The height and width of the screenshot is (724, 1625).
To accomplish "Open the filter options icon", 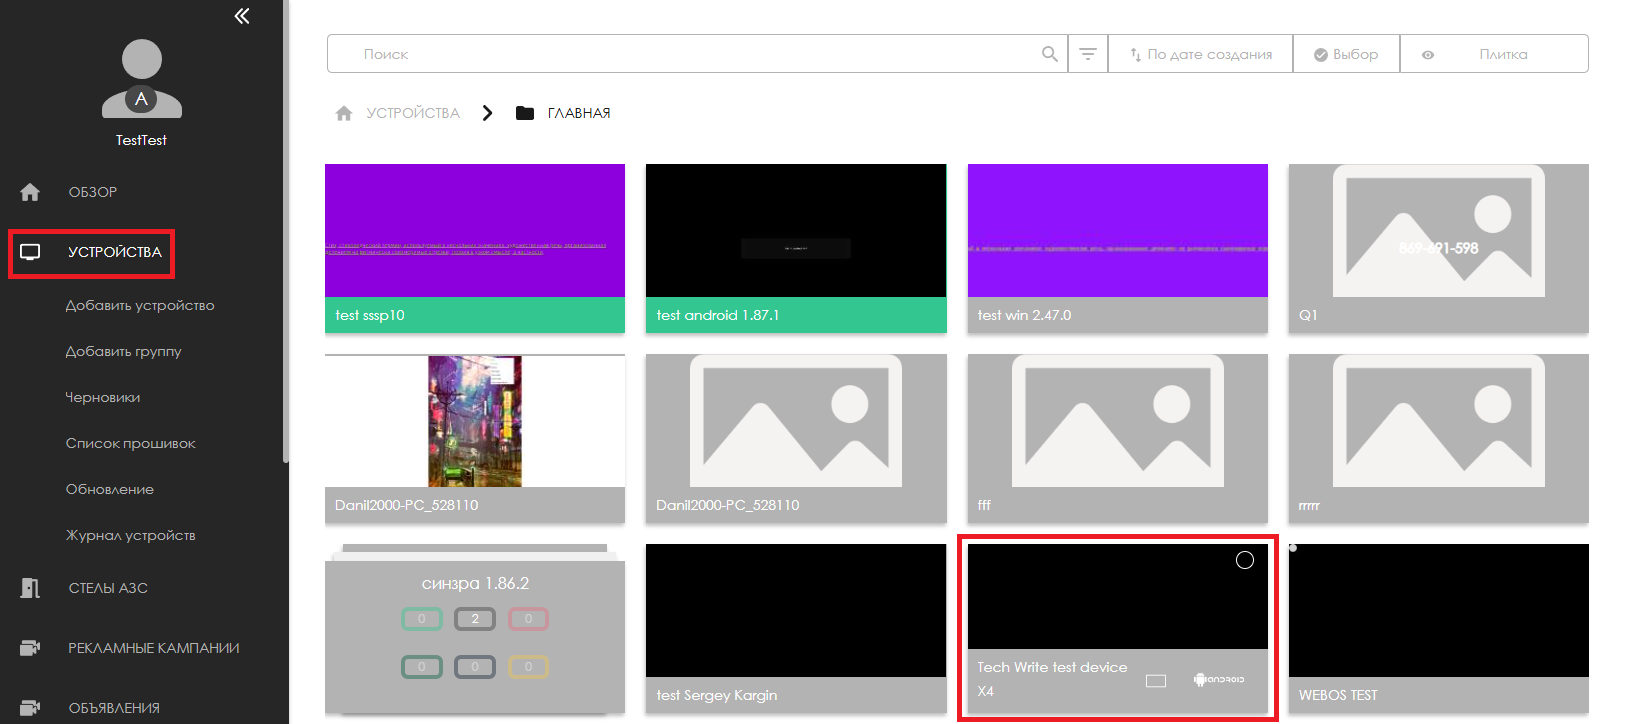I will click(x=1088, y=54).
